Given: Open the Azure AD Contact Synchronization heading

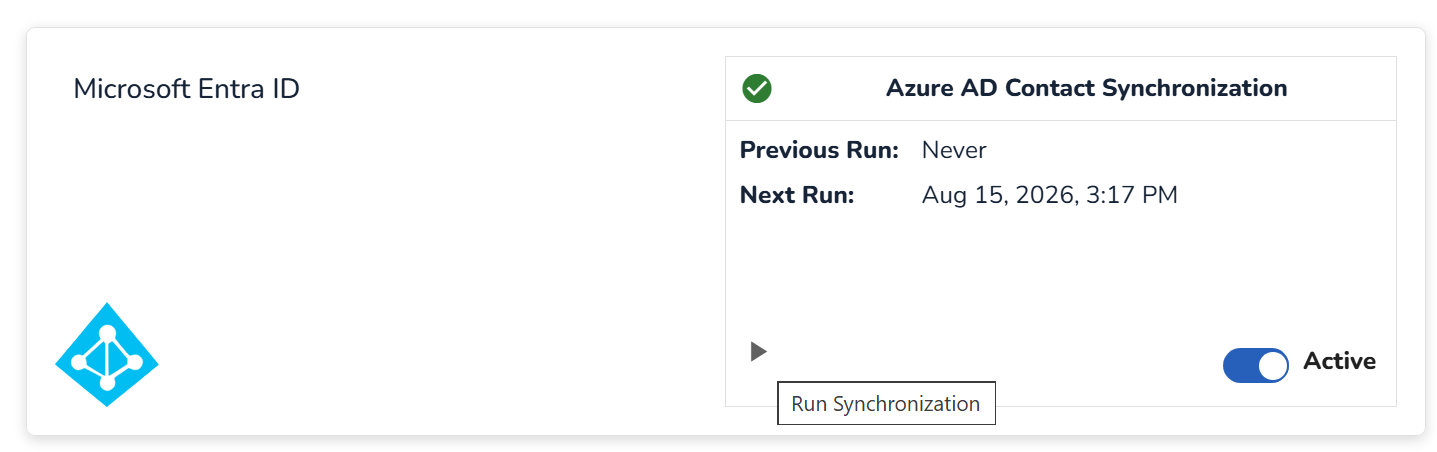Looking at the screenshot, I should (1086, 88).
